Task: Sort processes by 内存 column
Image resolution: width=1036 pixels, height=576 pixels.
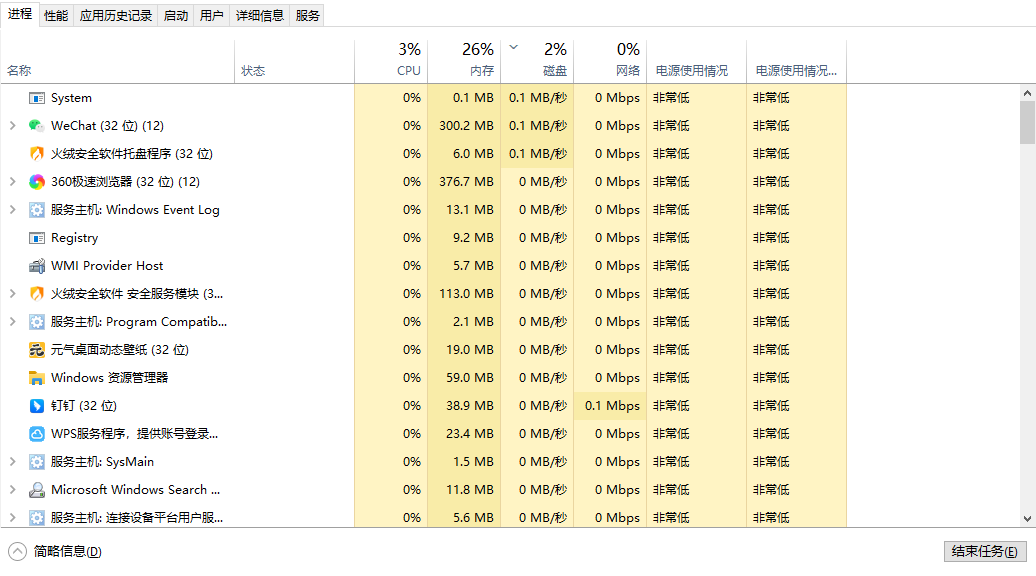Action: 464,60
